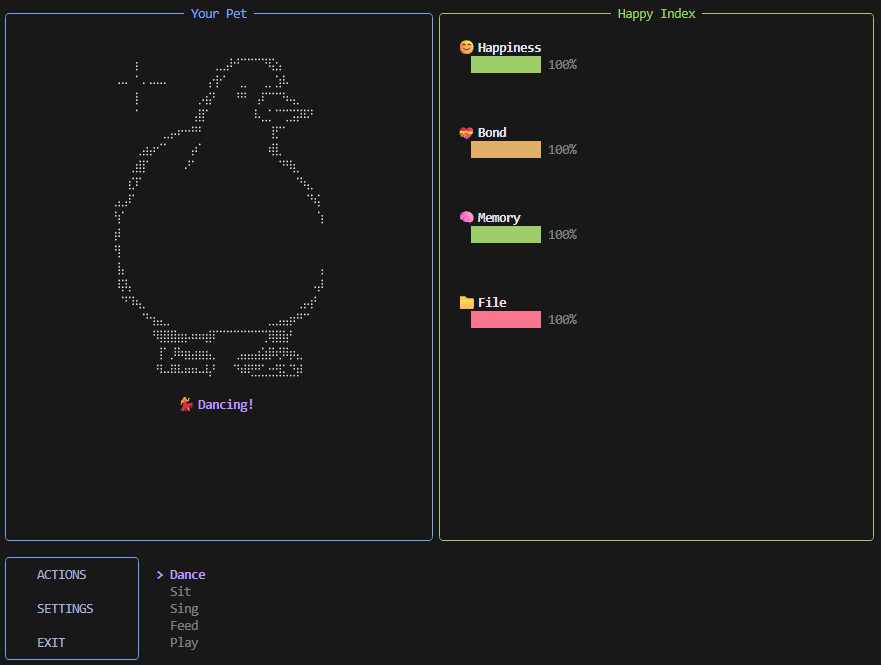Click the brain Memory emoji icon

pyautogui.click(x=466, y=217)
